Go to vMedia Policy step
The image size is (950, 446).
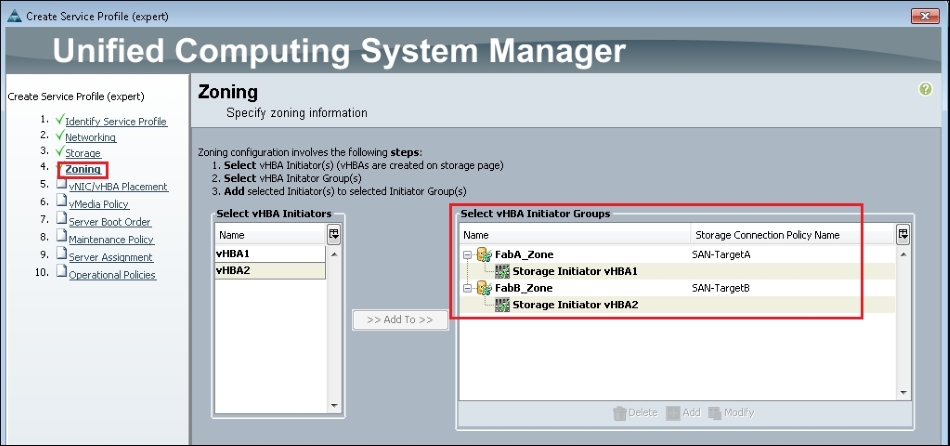(99, 205)
